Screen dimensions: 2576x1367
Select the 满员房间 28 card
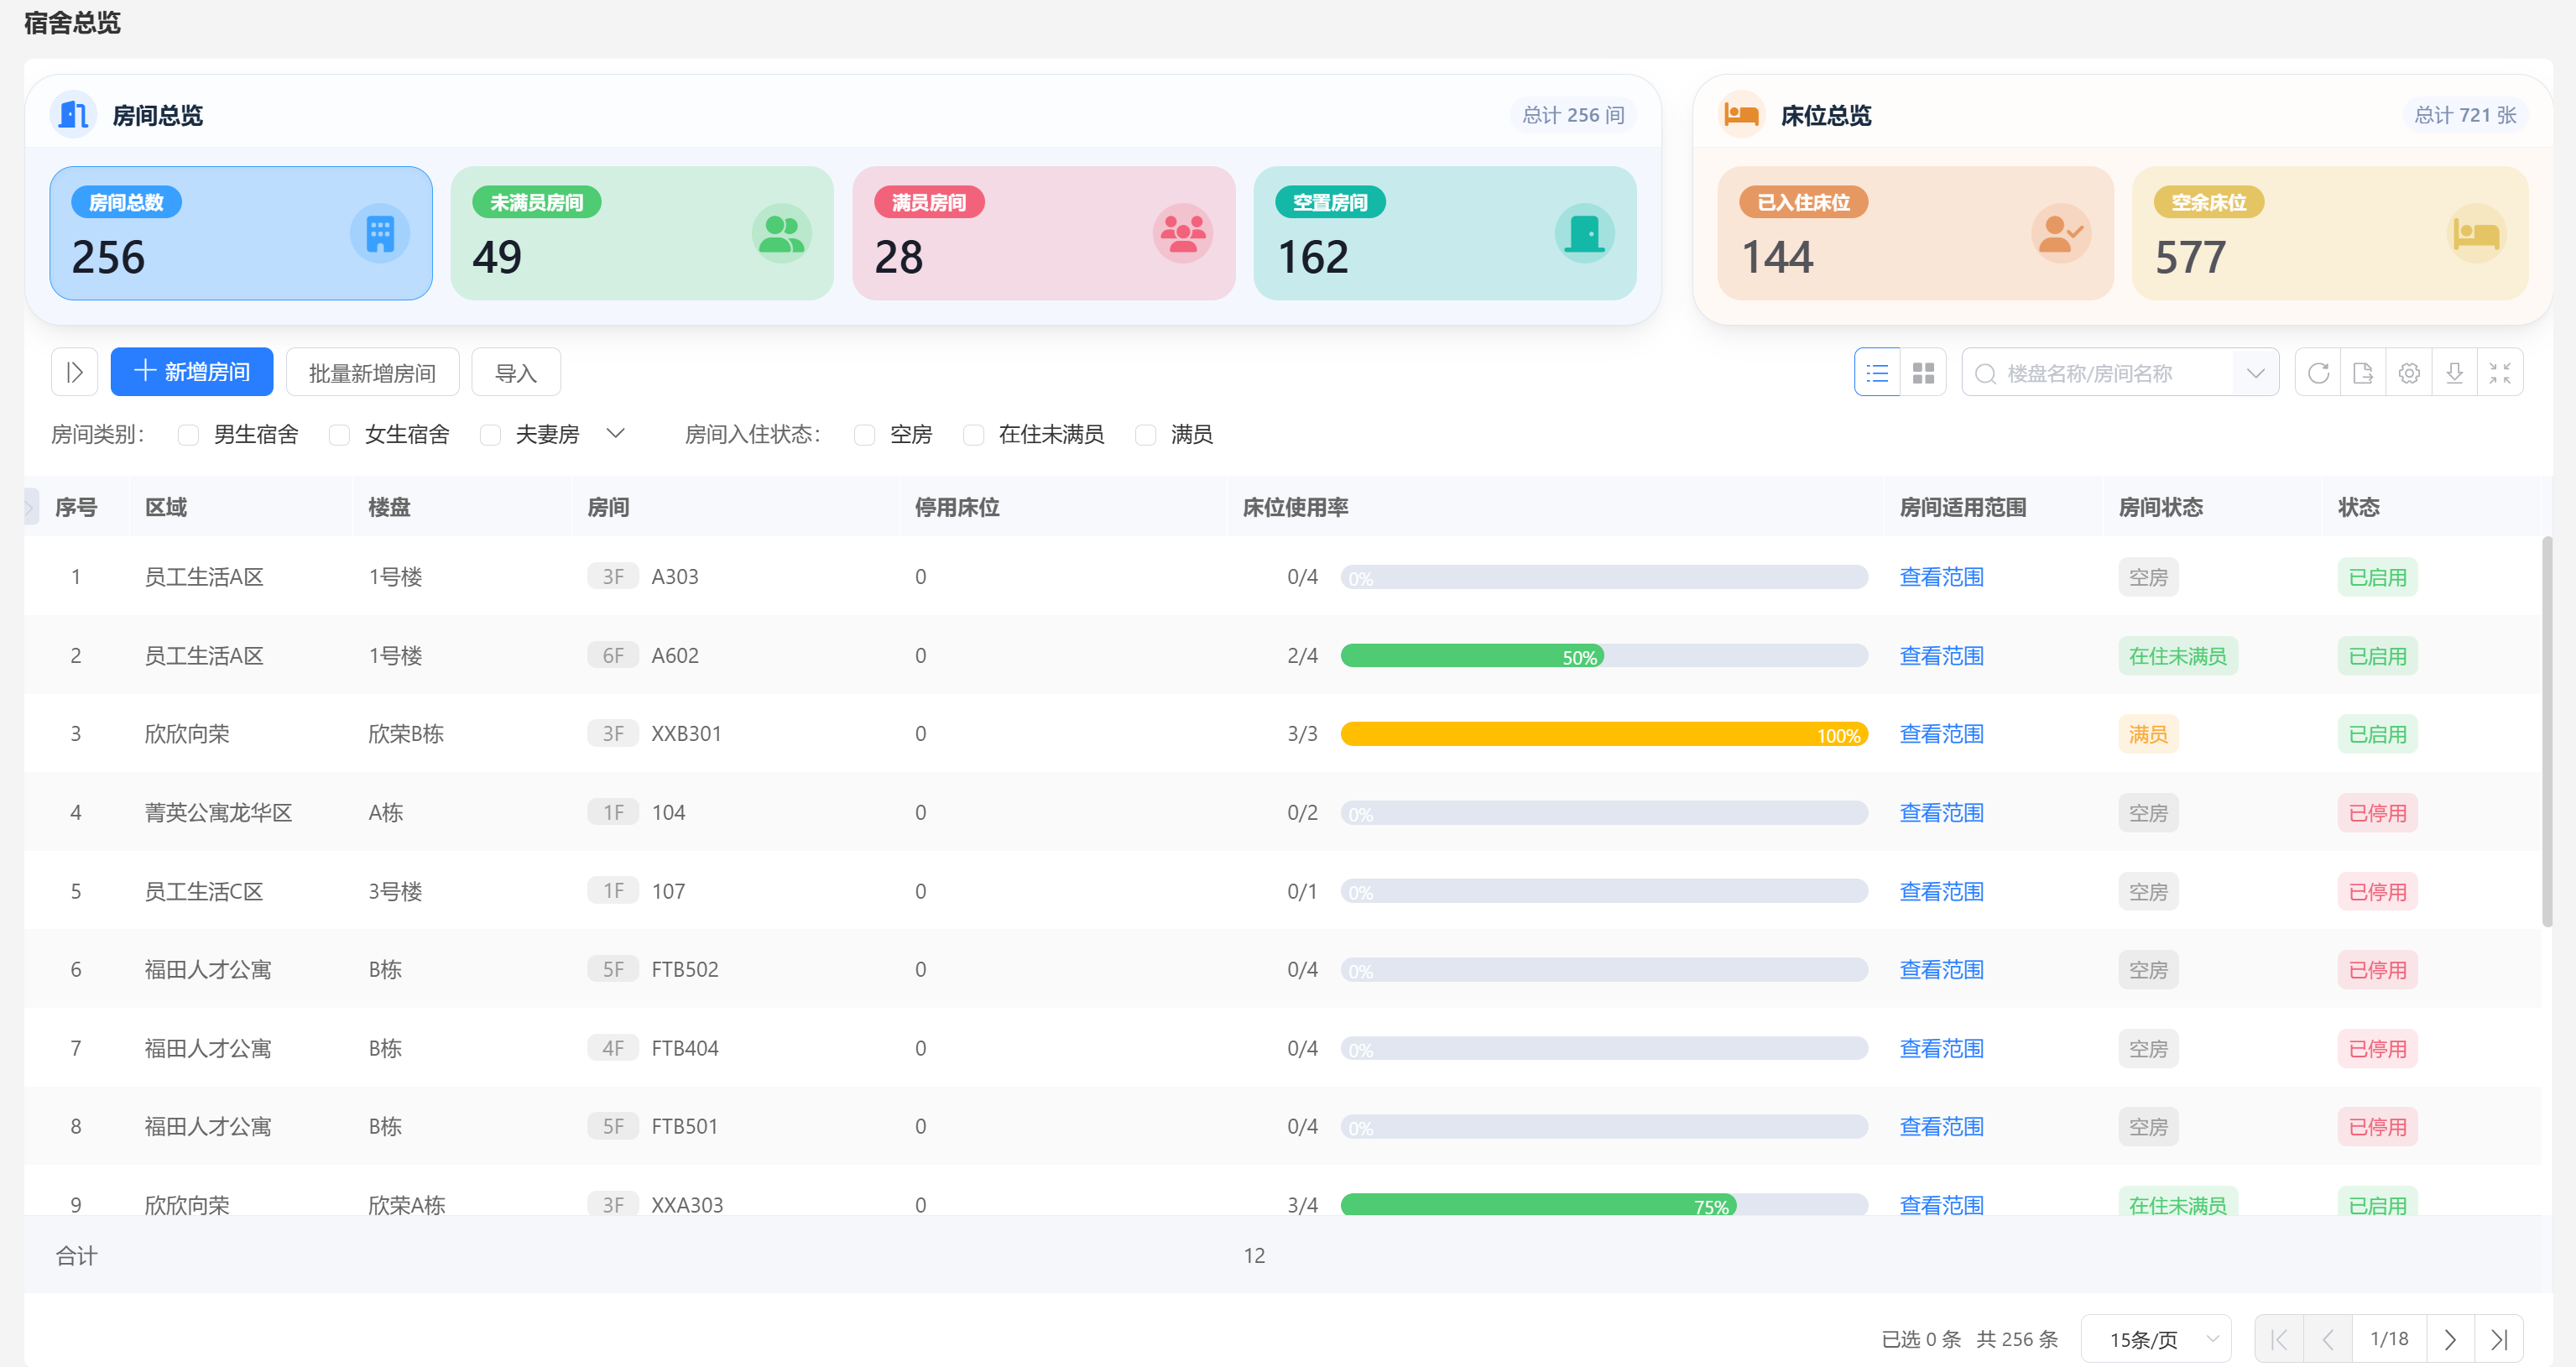1044,233
